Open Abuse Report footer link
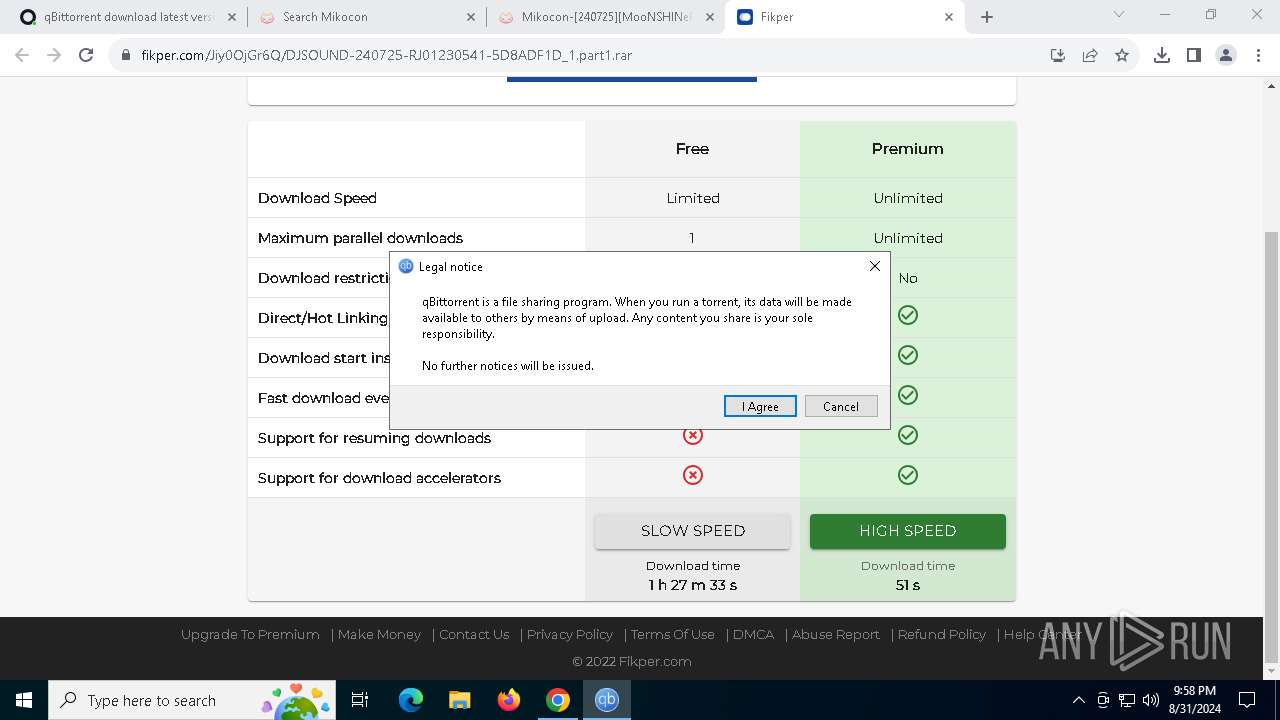1280x720 pixels. point(836,634)
